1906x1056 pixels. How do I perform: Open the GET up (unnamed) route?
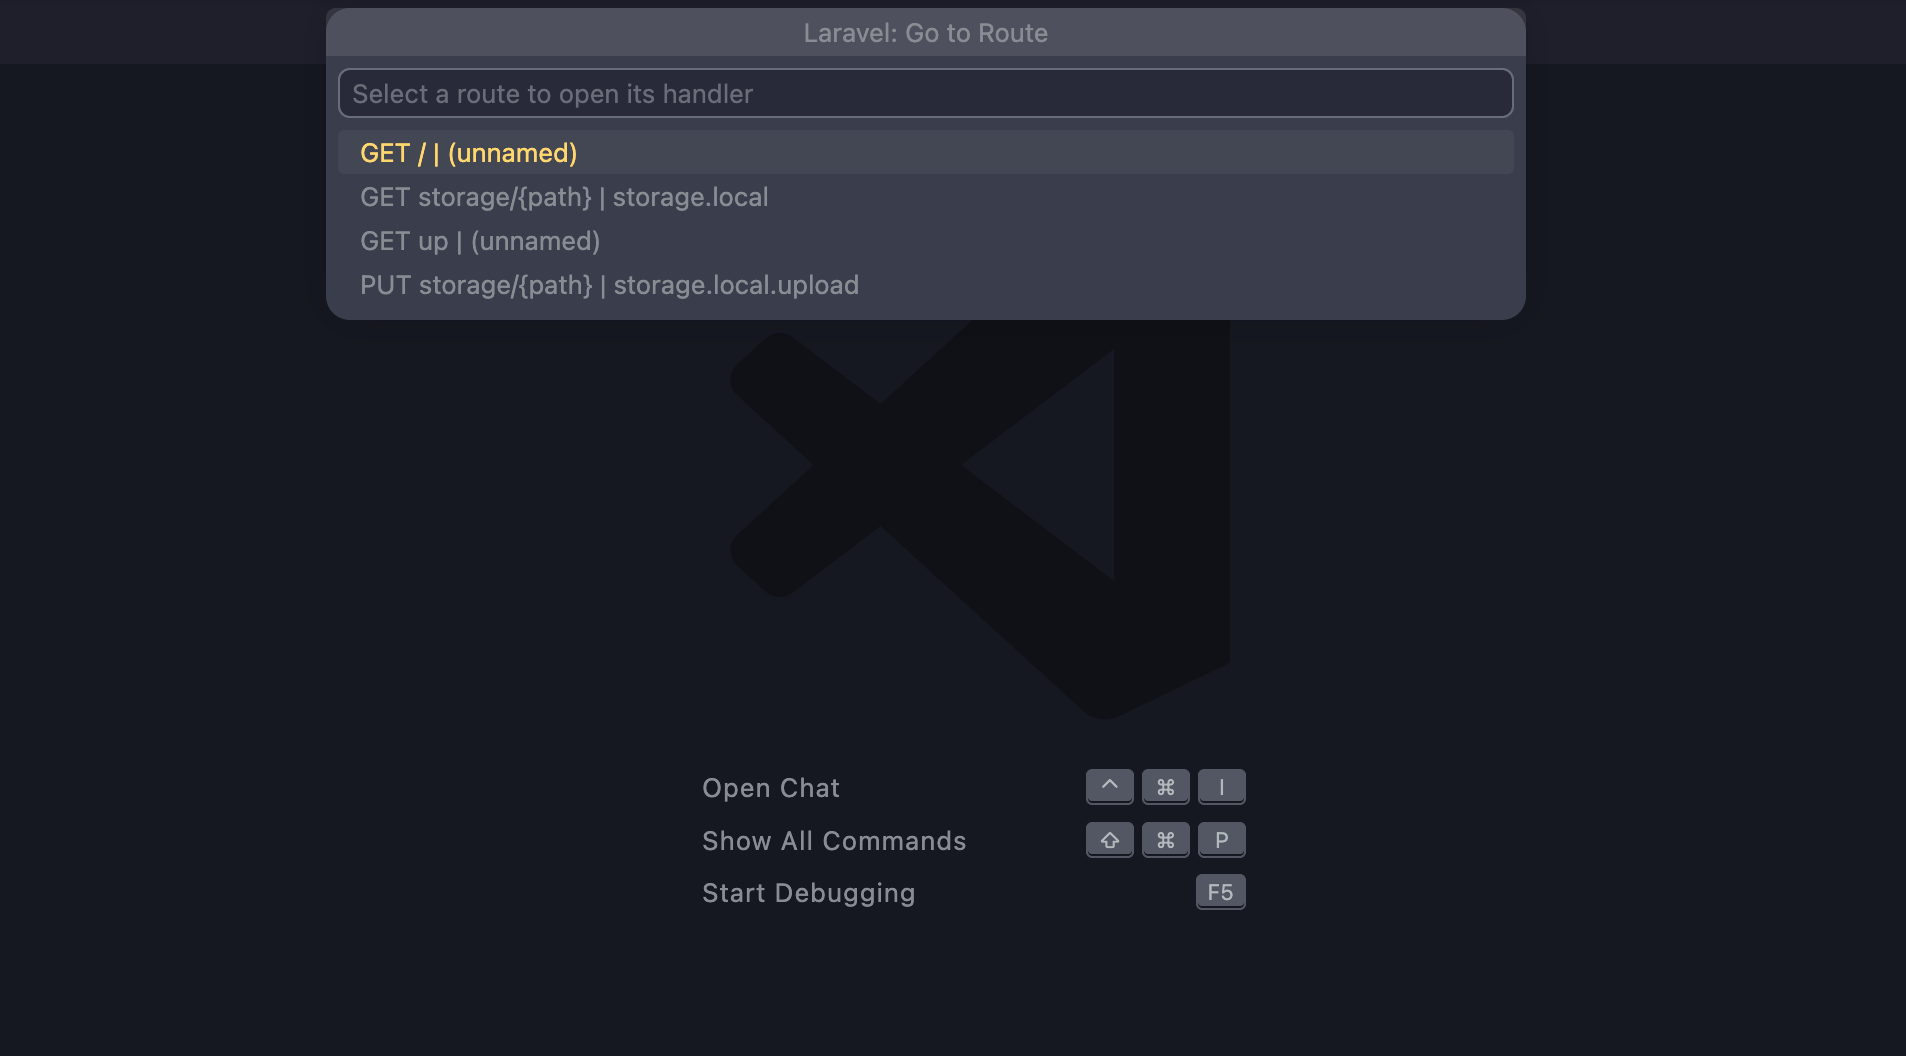pyautogui.click(x=480, y=241)
